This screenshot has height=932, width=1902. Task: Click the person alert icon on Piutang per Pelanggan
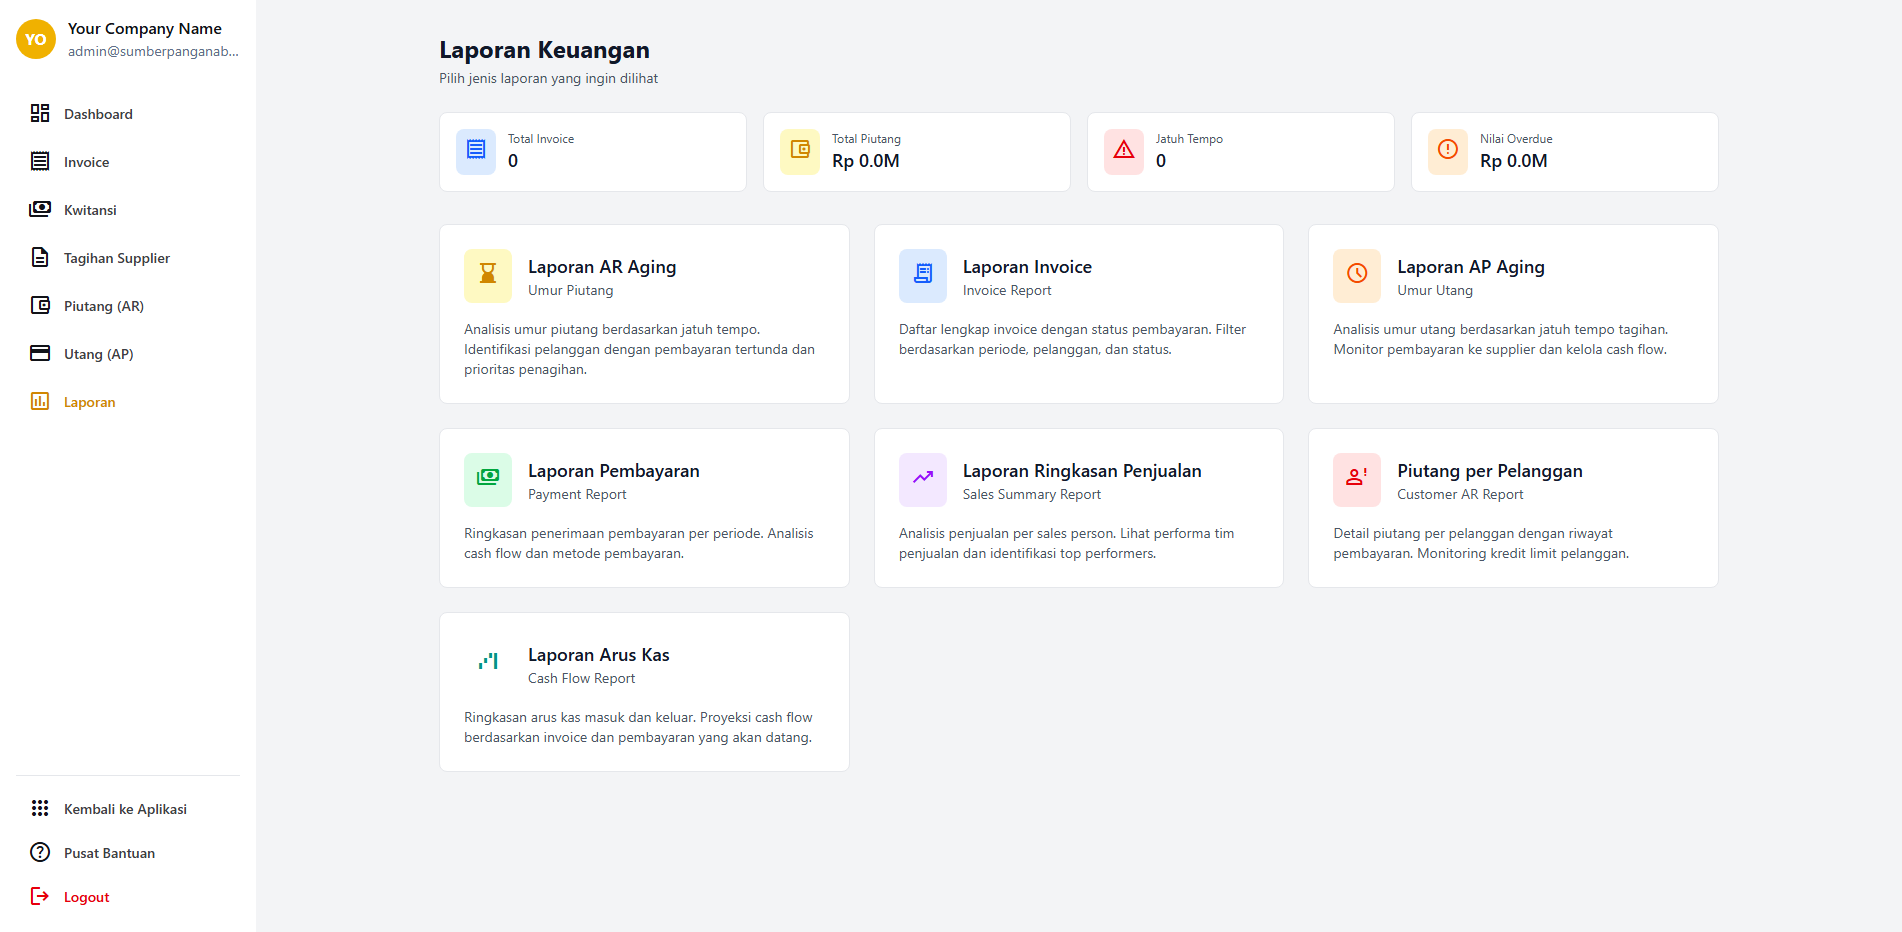[1356, 479]
